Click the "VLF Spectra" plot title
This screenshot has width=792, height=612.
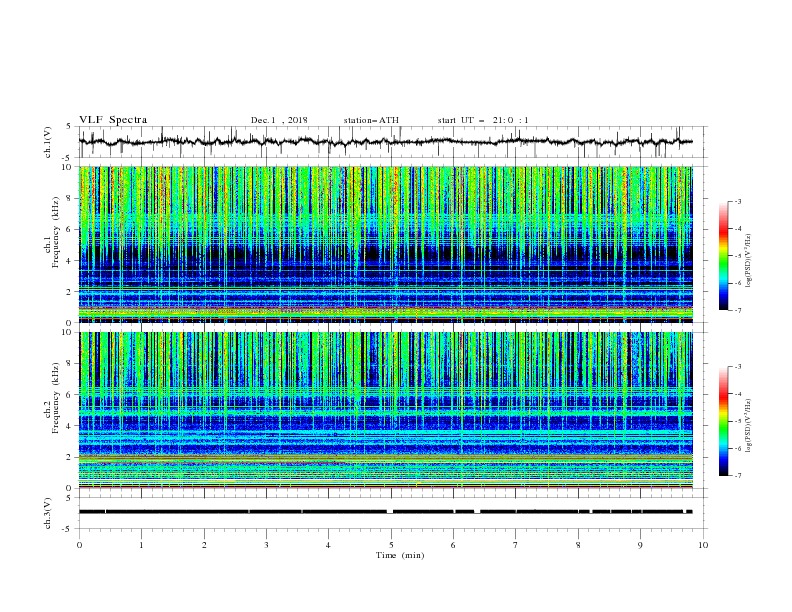(113, 120)
